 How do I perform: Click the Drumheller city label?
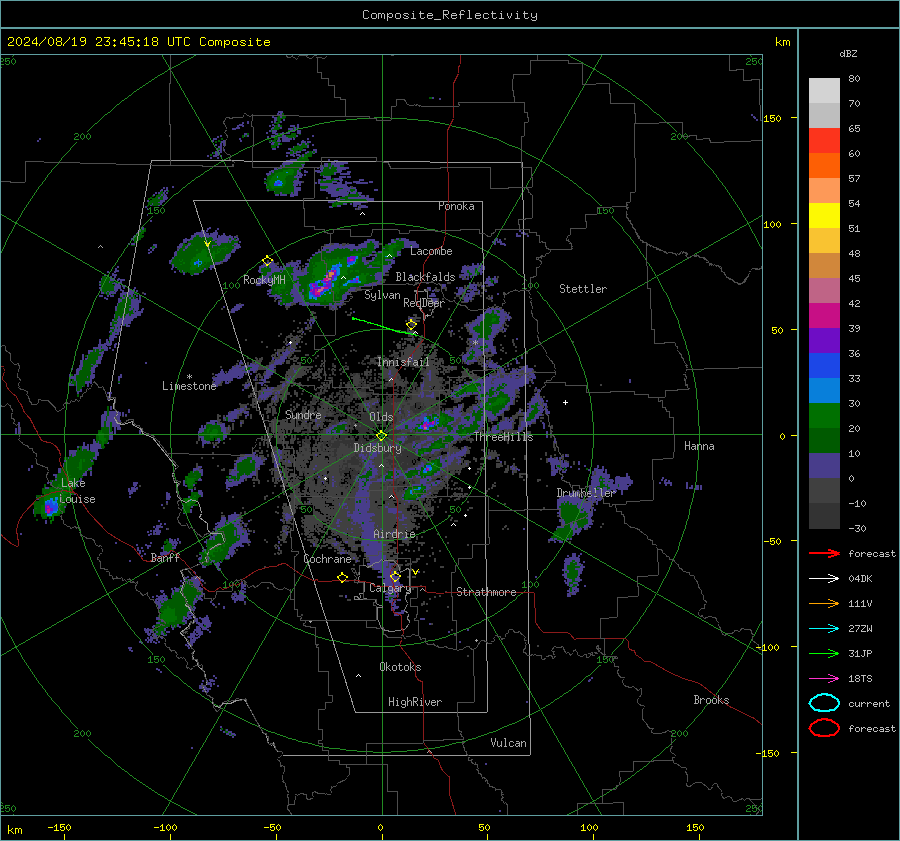pyautogui.click(x=586, y=493)
